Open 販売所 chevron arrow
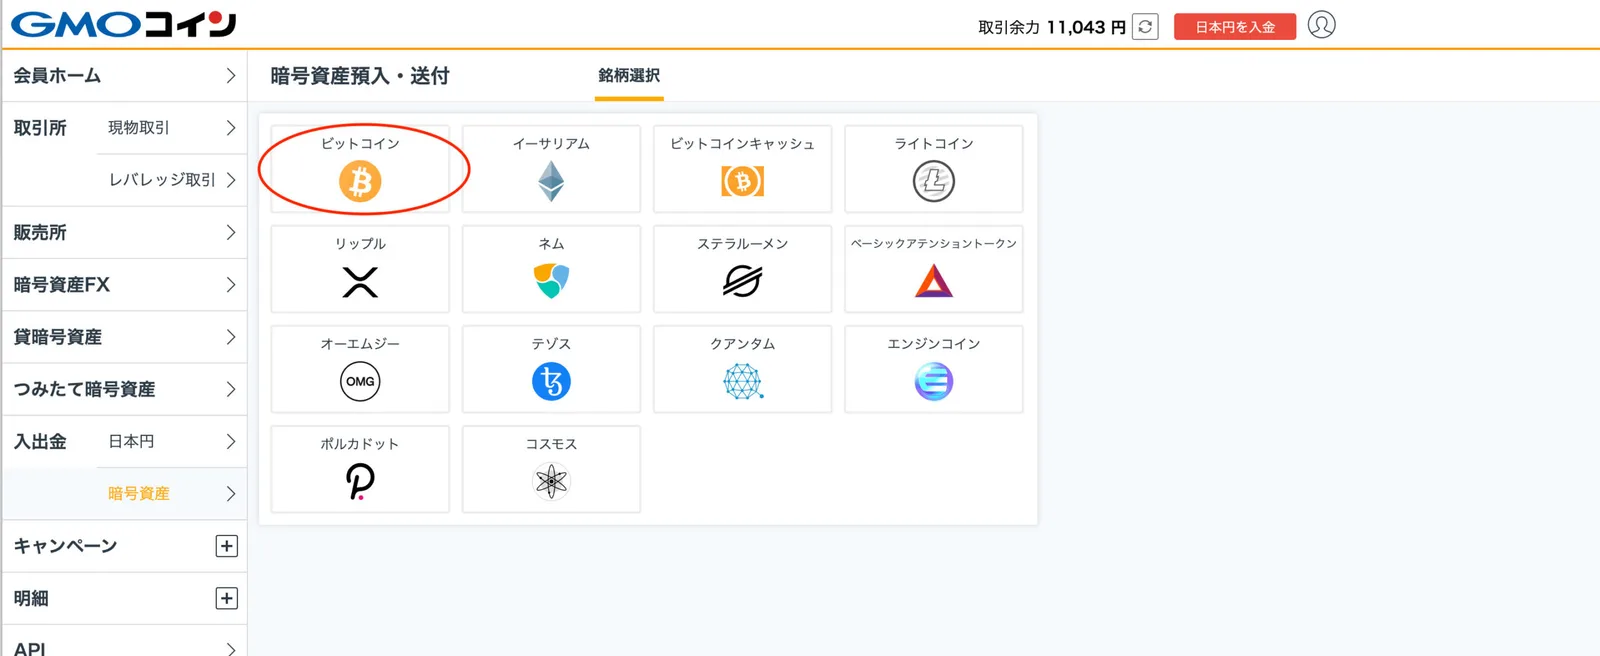1600x656 pixels. [x=231, y=233]
